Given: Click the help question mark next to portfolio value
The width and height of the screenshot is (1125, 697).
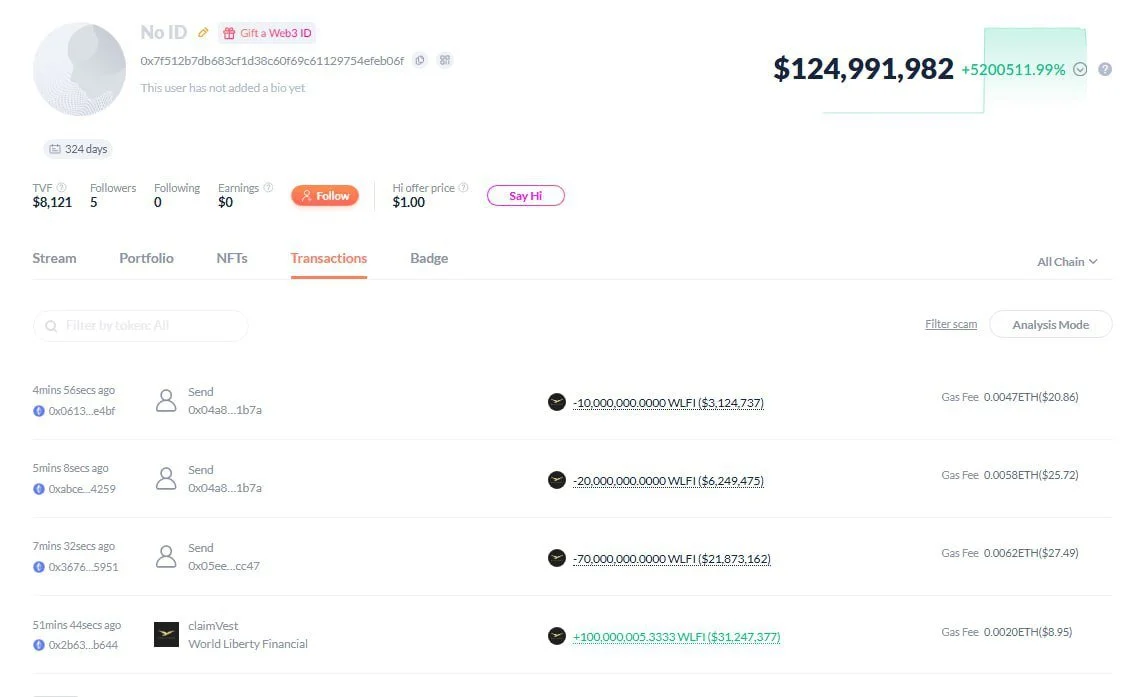Looking at the screenshot, I should coord(1105,69).
